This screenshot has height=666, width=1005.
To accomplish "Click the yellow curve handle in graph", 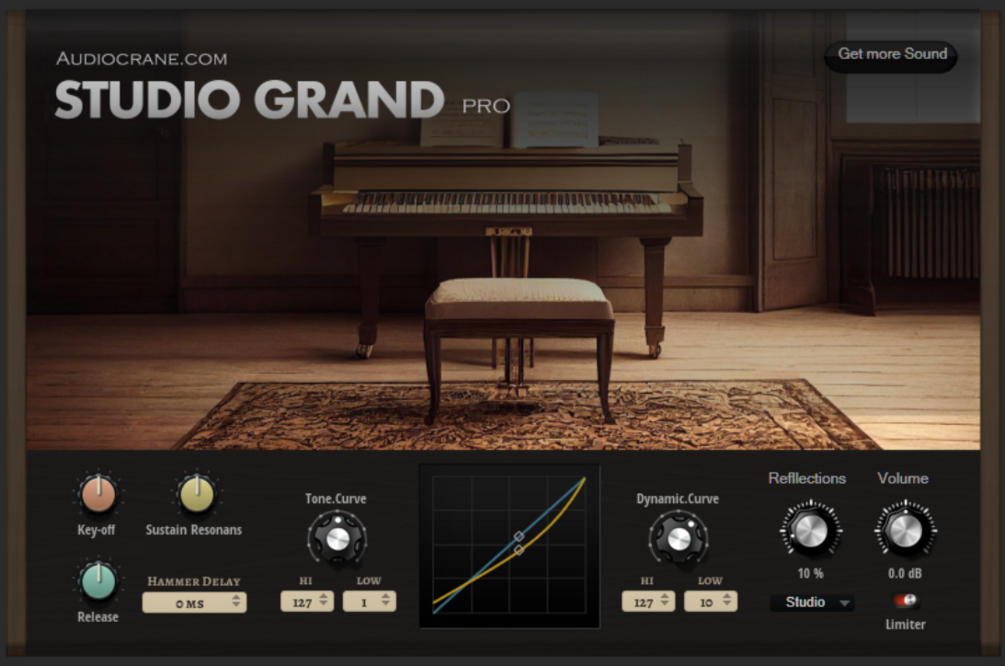I will 519,550.
